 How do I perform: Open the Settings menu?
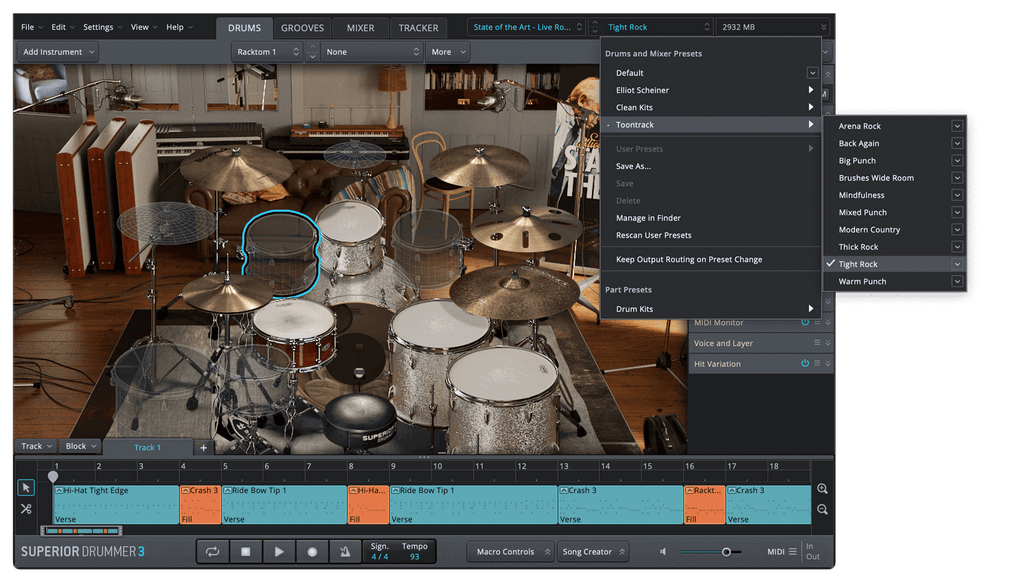[x=103, y=27]
